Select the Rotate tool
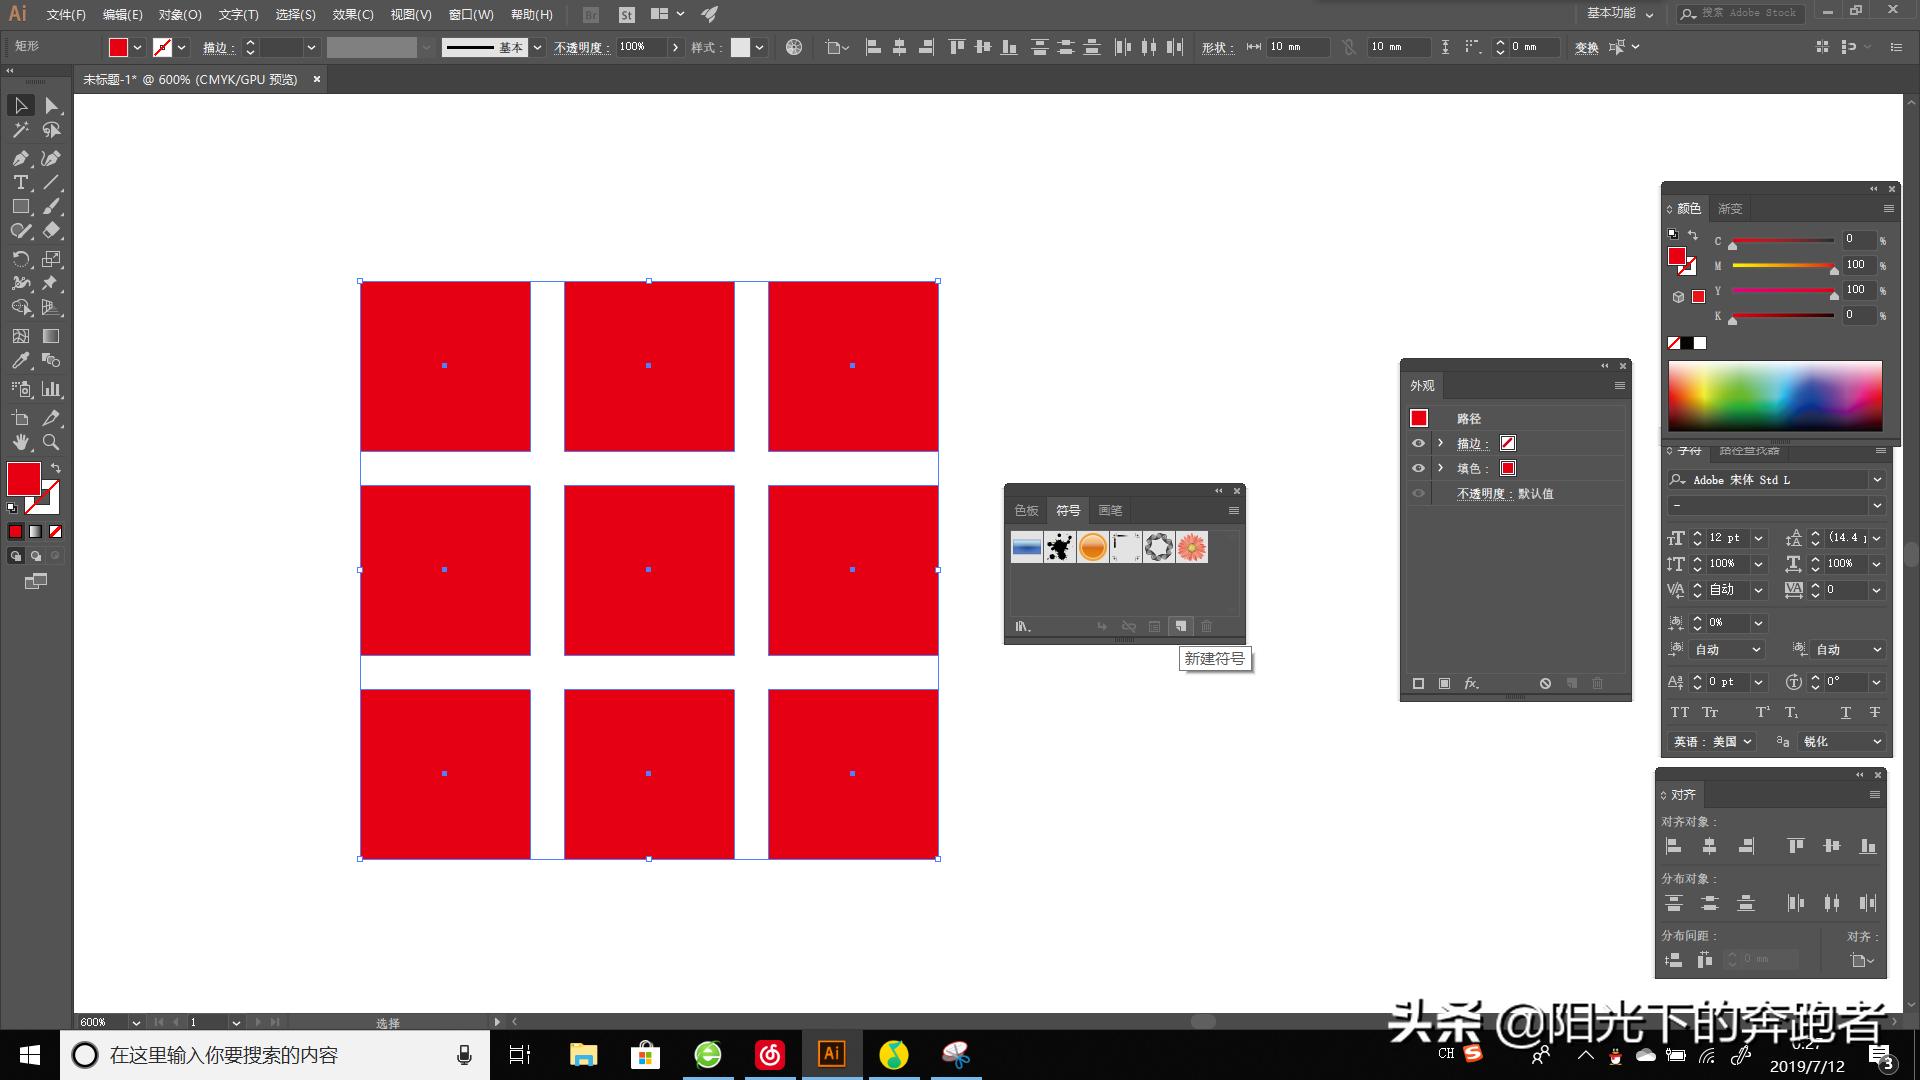This screenshot has width=1920, height=1080. tap(20, 259)
